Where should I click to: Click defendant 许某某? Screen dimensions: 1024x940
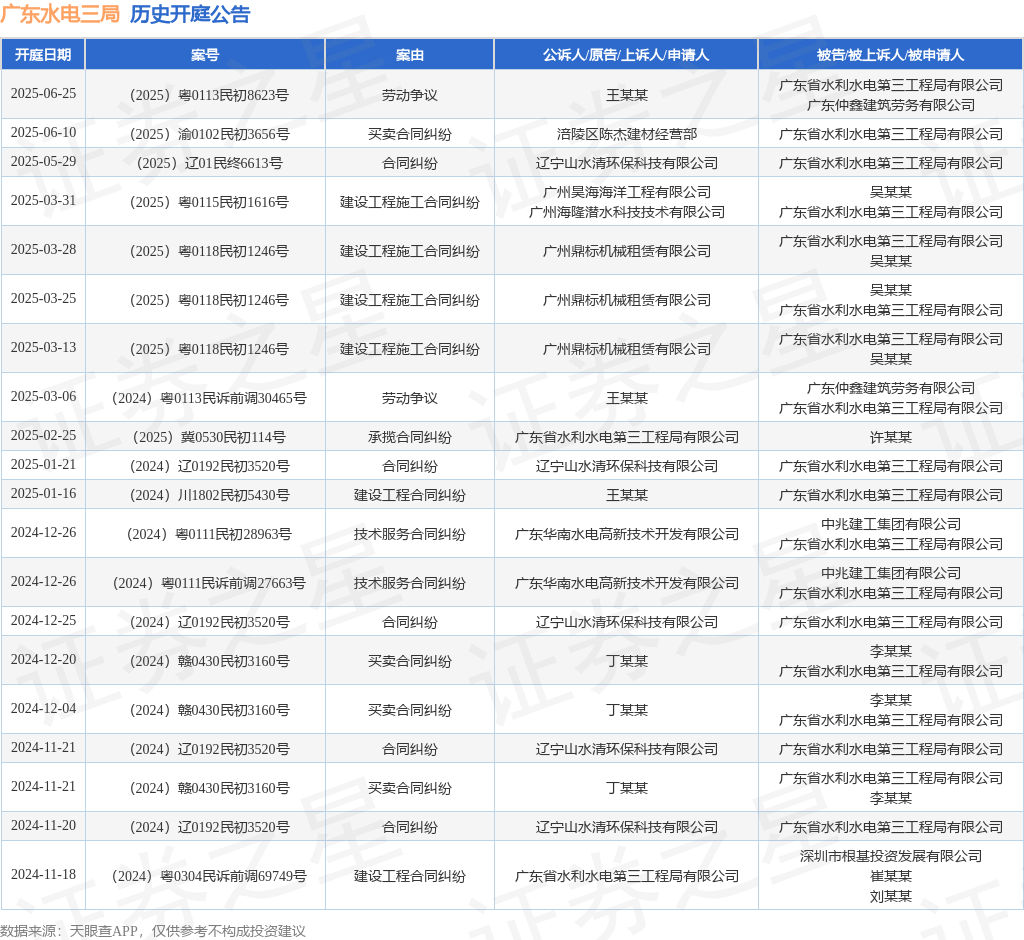pos(890,438)
